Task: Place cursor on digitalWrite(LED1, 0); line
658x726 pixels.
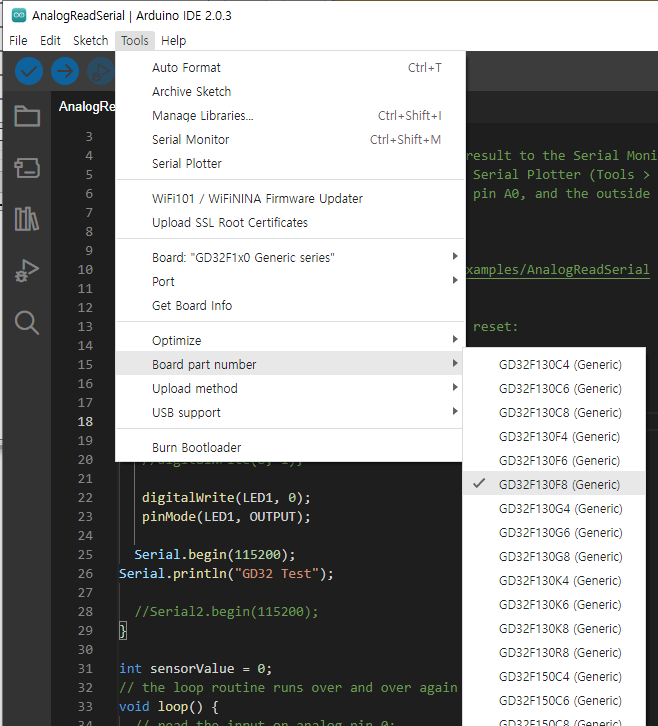Action: 226,498
